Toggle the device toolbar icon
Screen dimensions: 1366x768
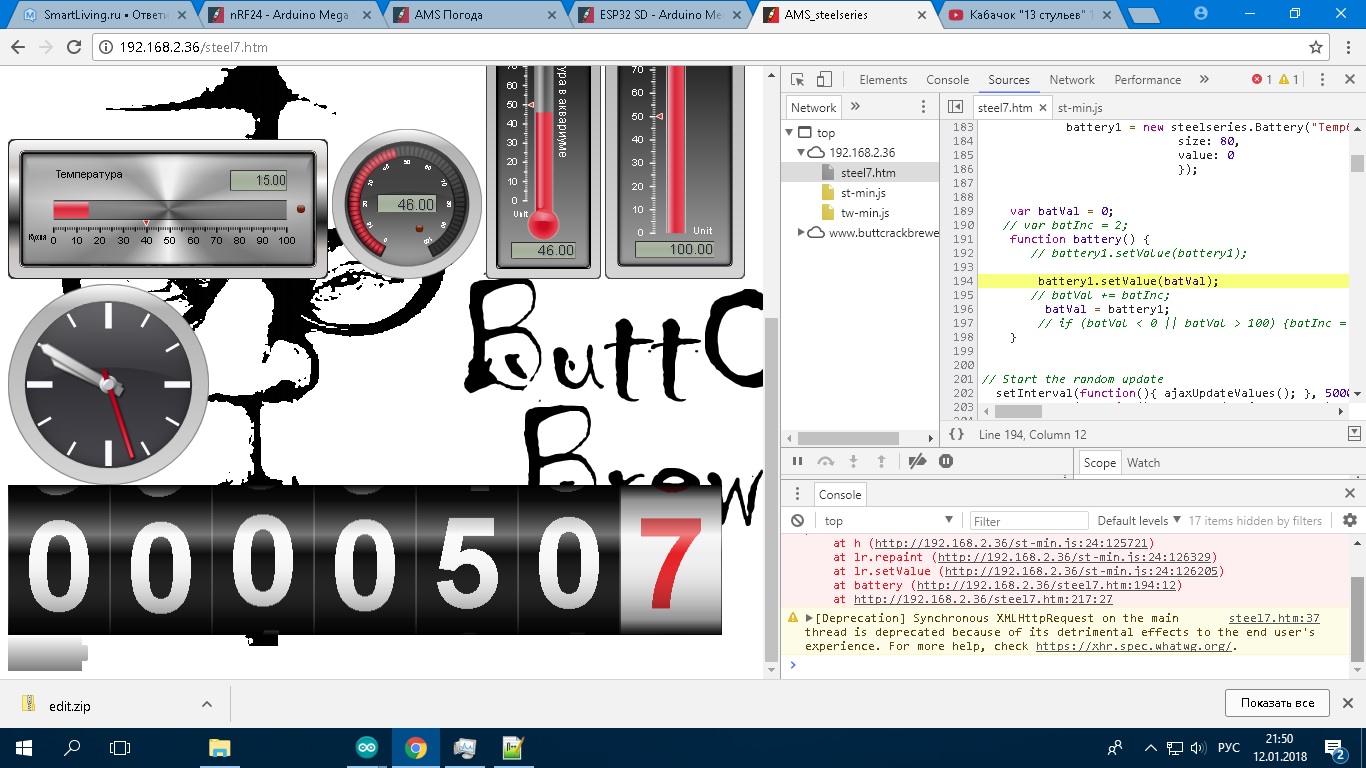[x=824, y=80]
